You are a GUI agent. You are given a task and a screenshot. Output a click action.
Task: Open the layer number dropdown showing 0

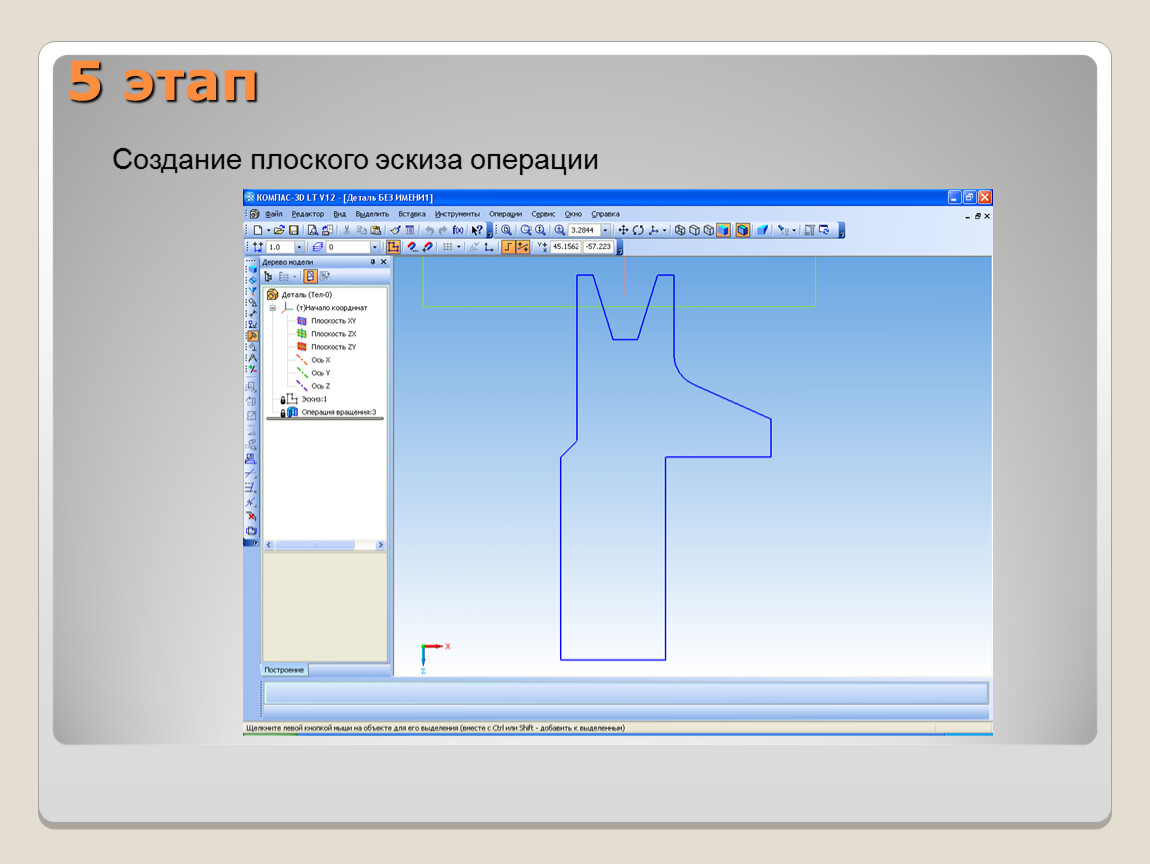click(375, 247)
